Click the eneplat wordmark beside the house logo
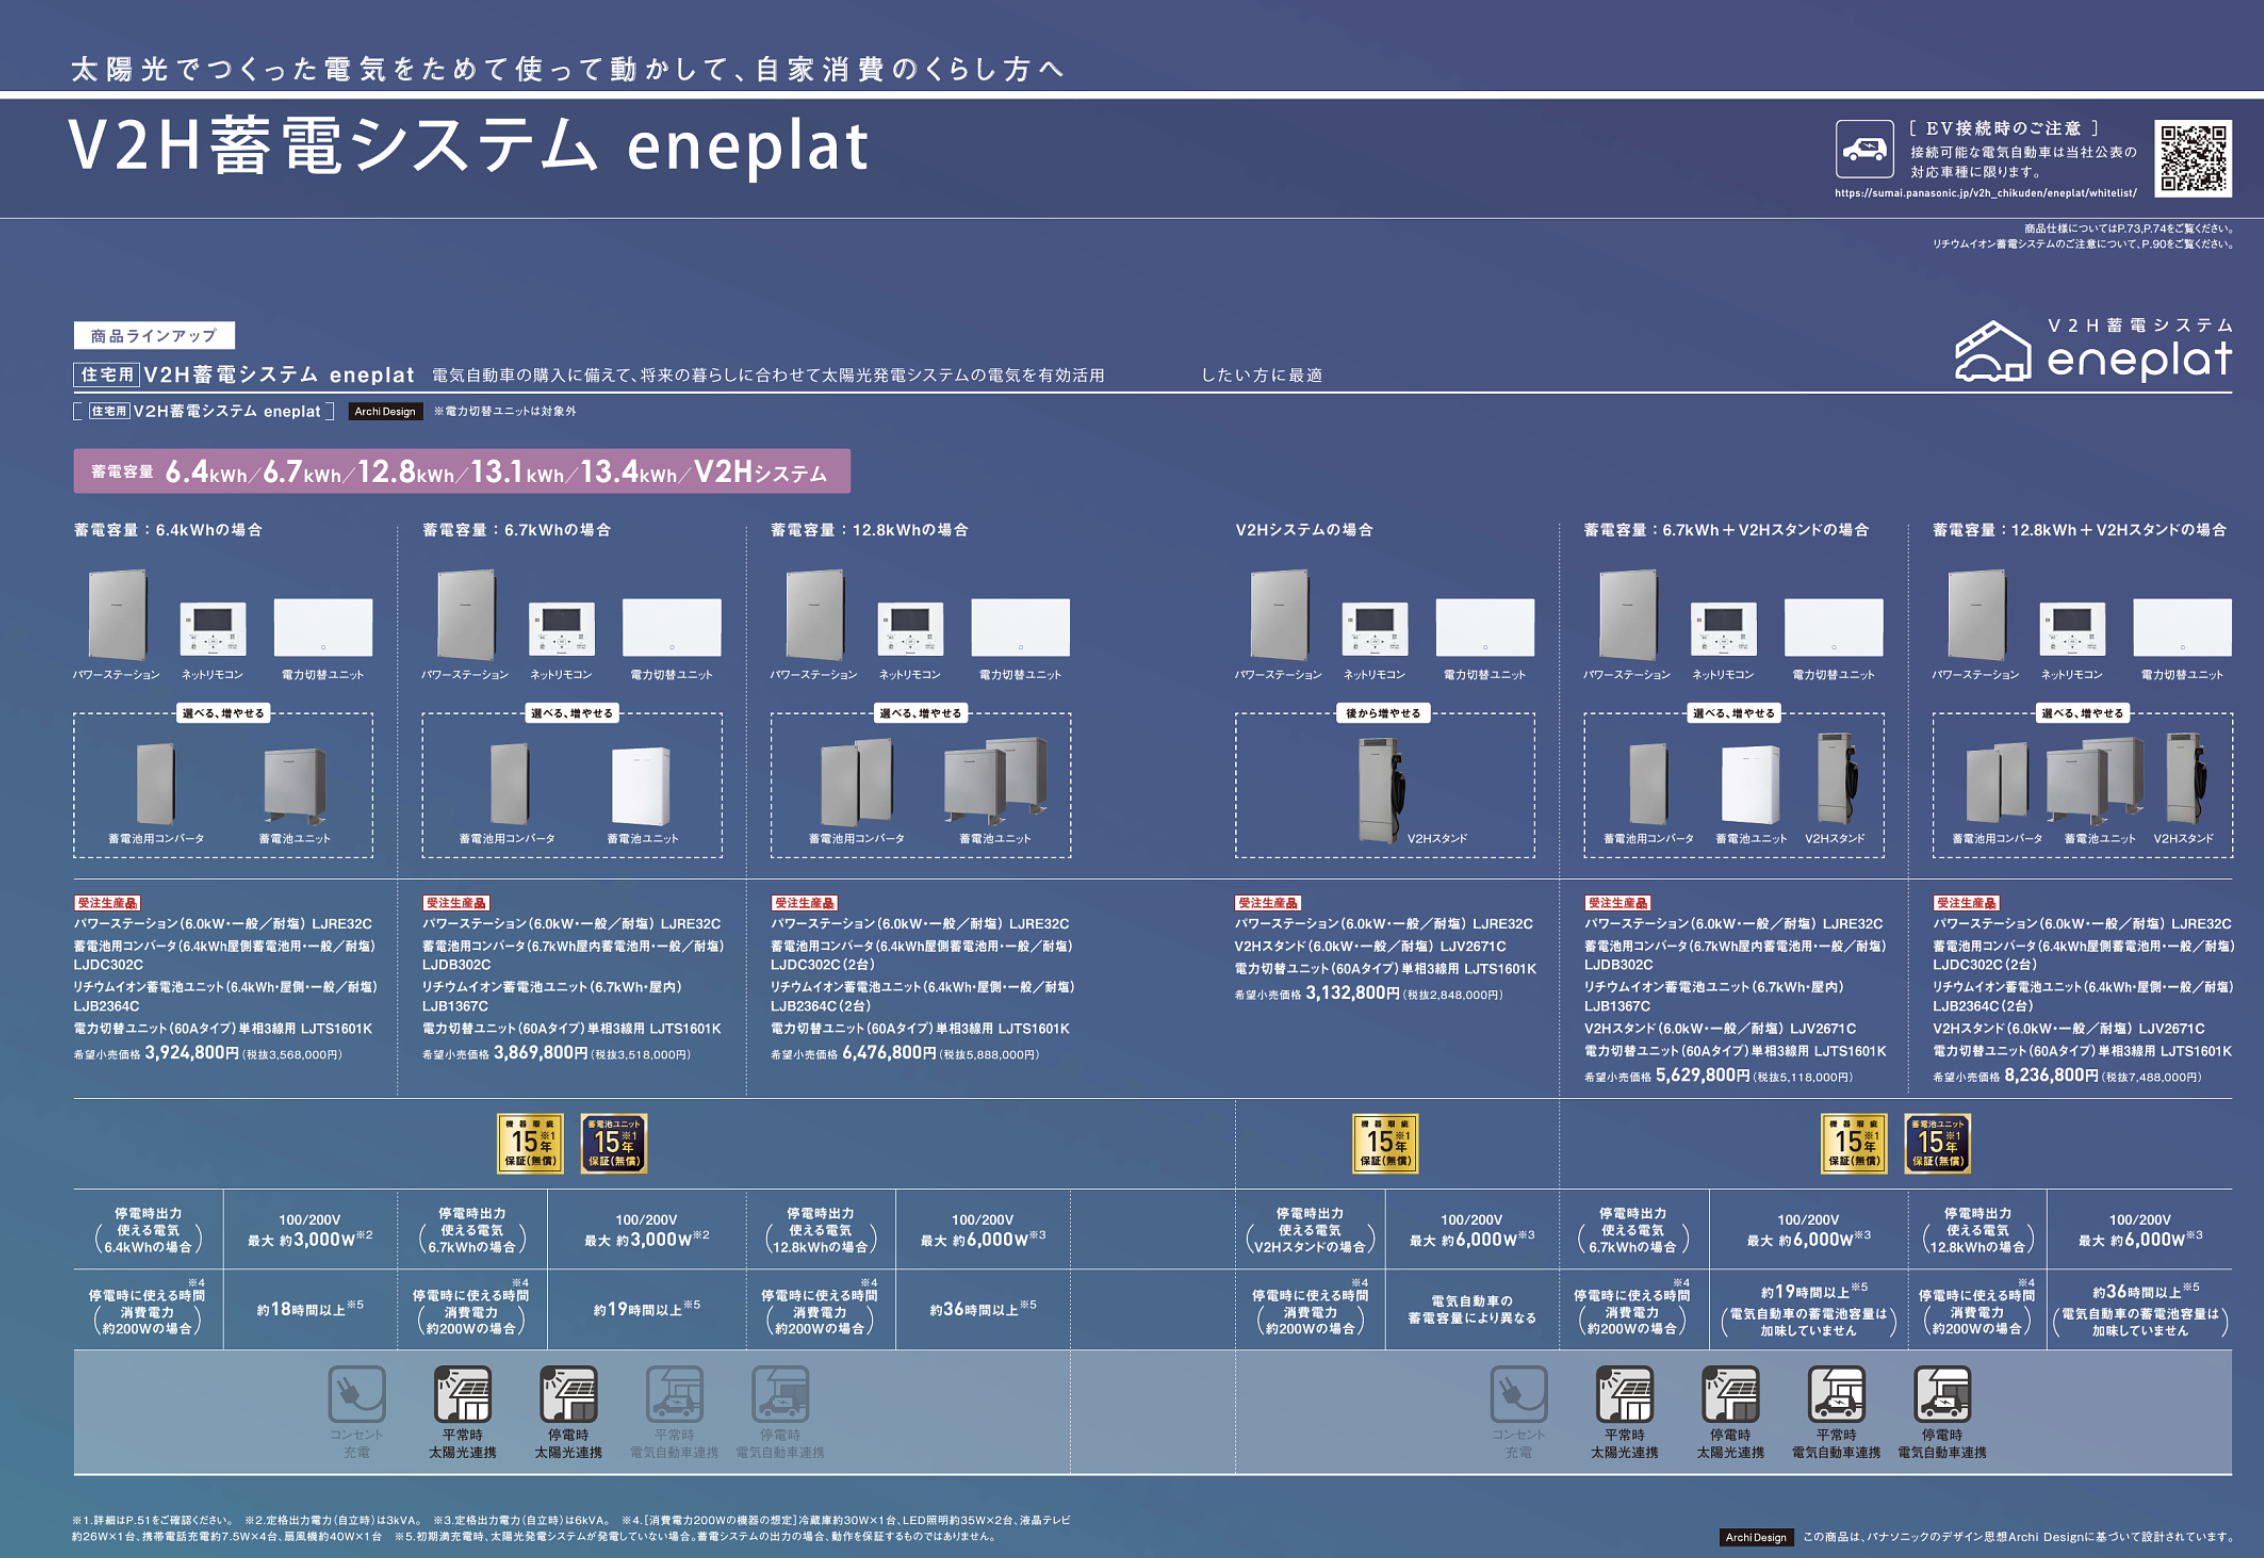 (2140, 359)
